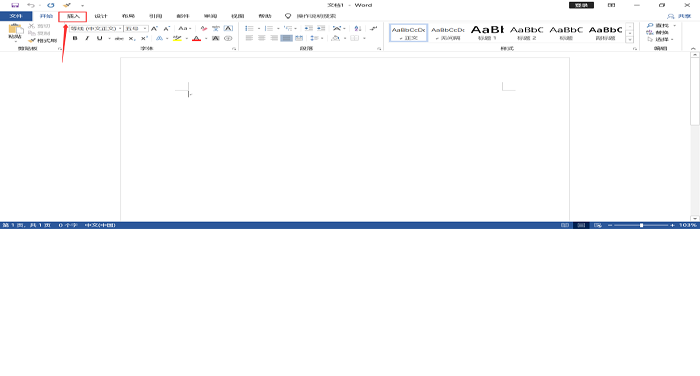Click the Character Shading icon
Viewport: 700px width, 376px height.
coord(216,38)
